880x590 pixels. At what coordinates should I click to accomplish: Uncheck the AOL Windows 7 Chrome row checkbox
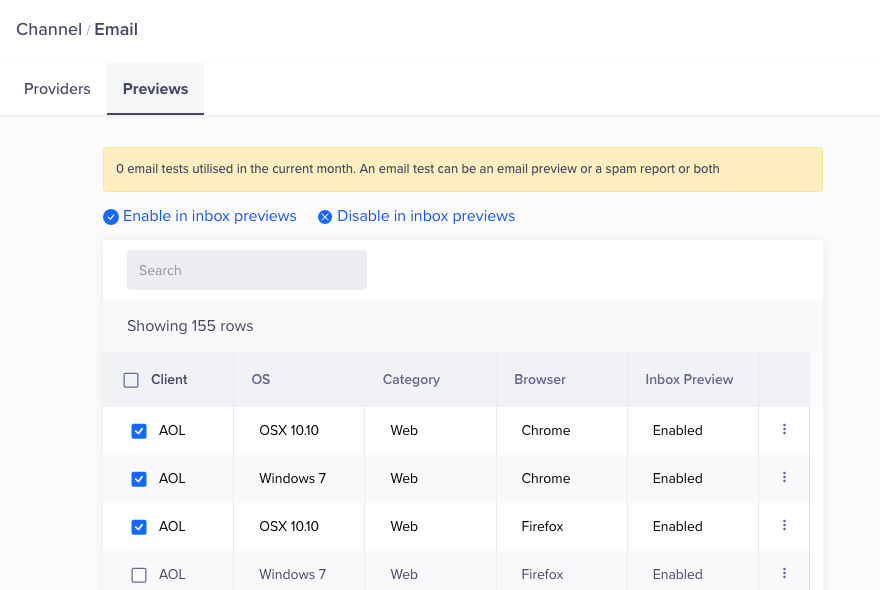[x=139, y=479]
